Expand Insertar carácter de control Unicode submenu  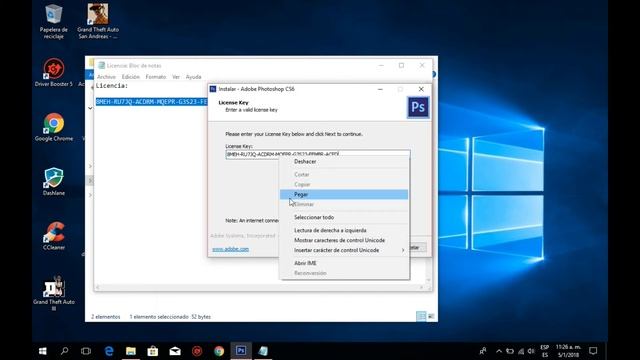pos(344,250)
